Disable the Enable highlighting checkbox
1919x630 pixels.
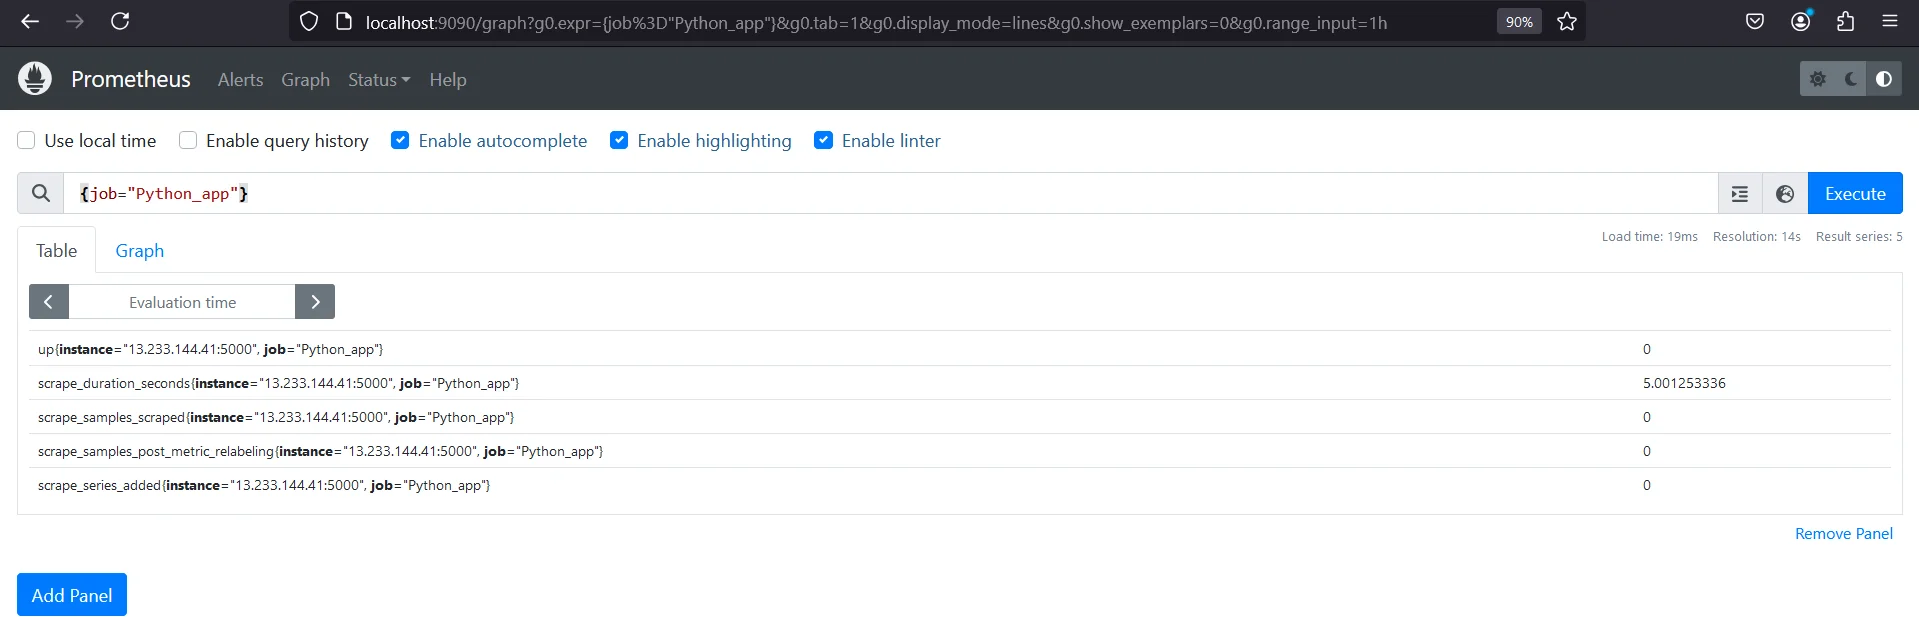coord(619,140)
